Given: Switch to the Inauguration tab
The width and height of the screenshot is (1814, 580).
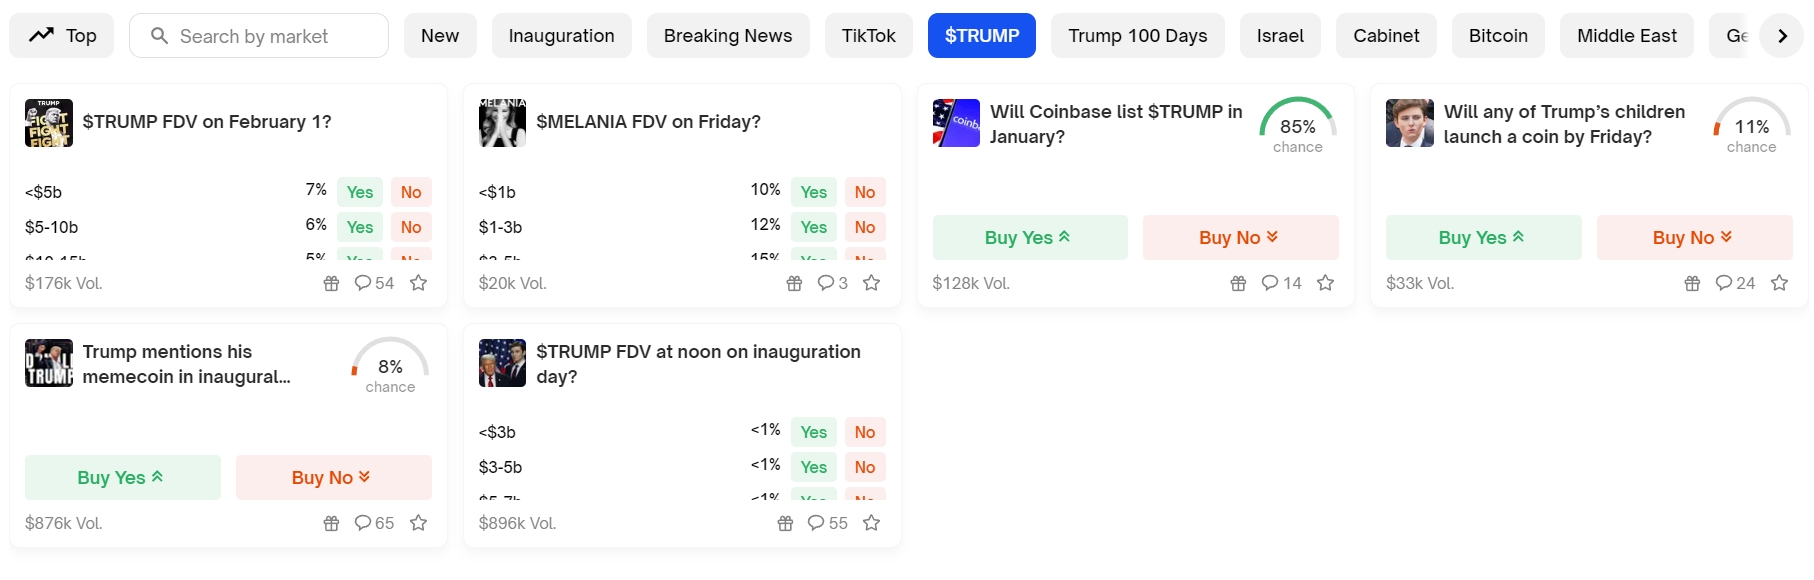Looking at the screenshot, I should pyautogui.click(x=561, y=36).
